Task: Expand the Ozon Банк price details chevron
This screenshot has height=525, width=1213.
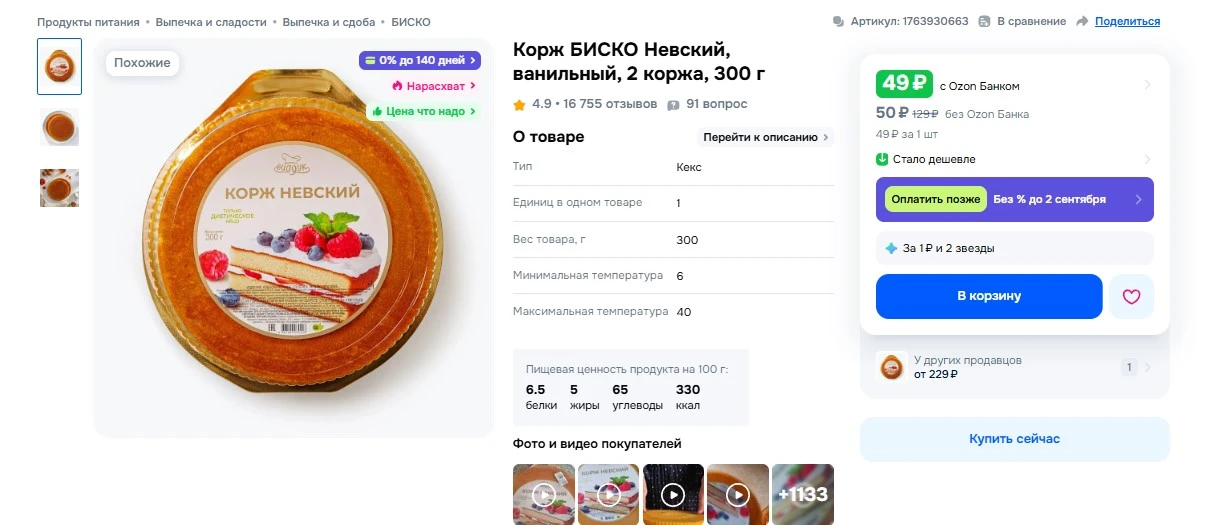Action: [x=1147, y=85]
